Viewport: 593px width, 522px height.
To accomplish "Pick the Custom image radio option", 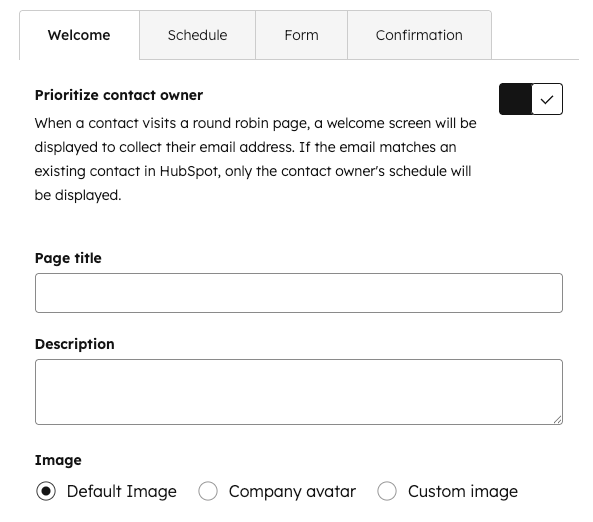I will point(387,491).
